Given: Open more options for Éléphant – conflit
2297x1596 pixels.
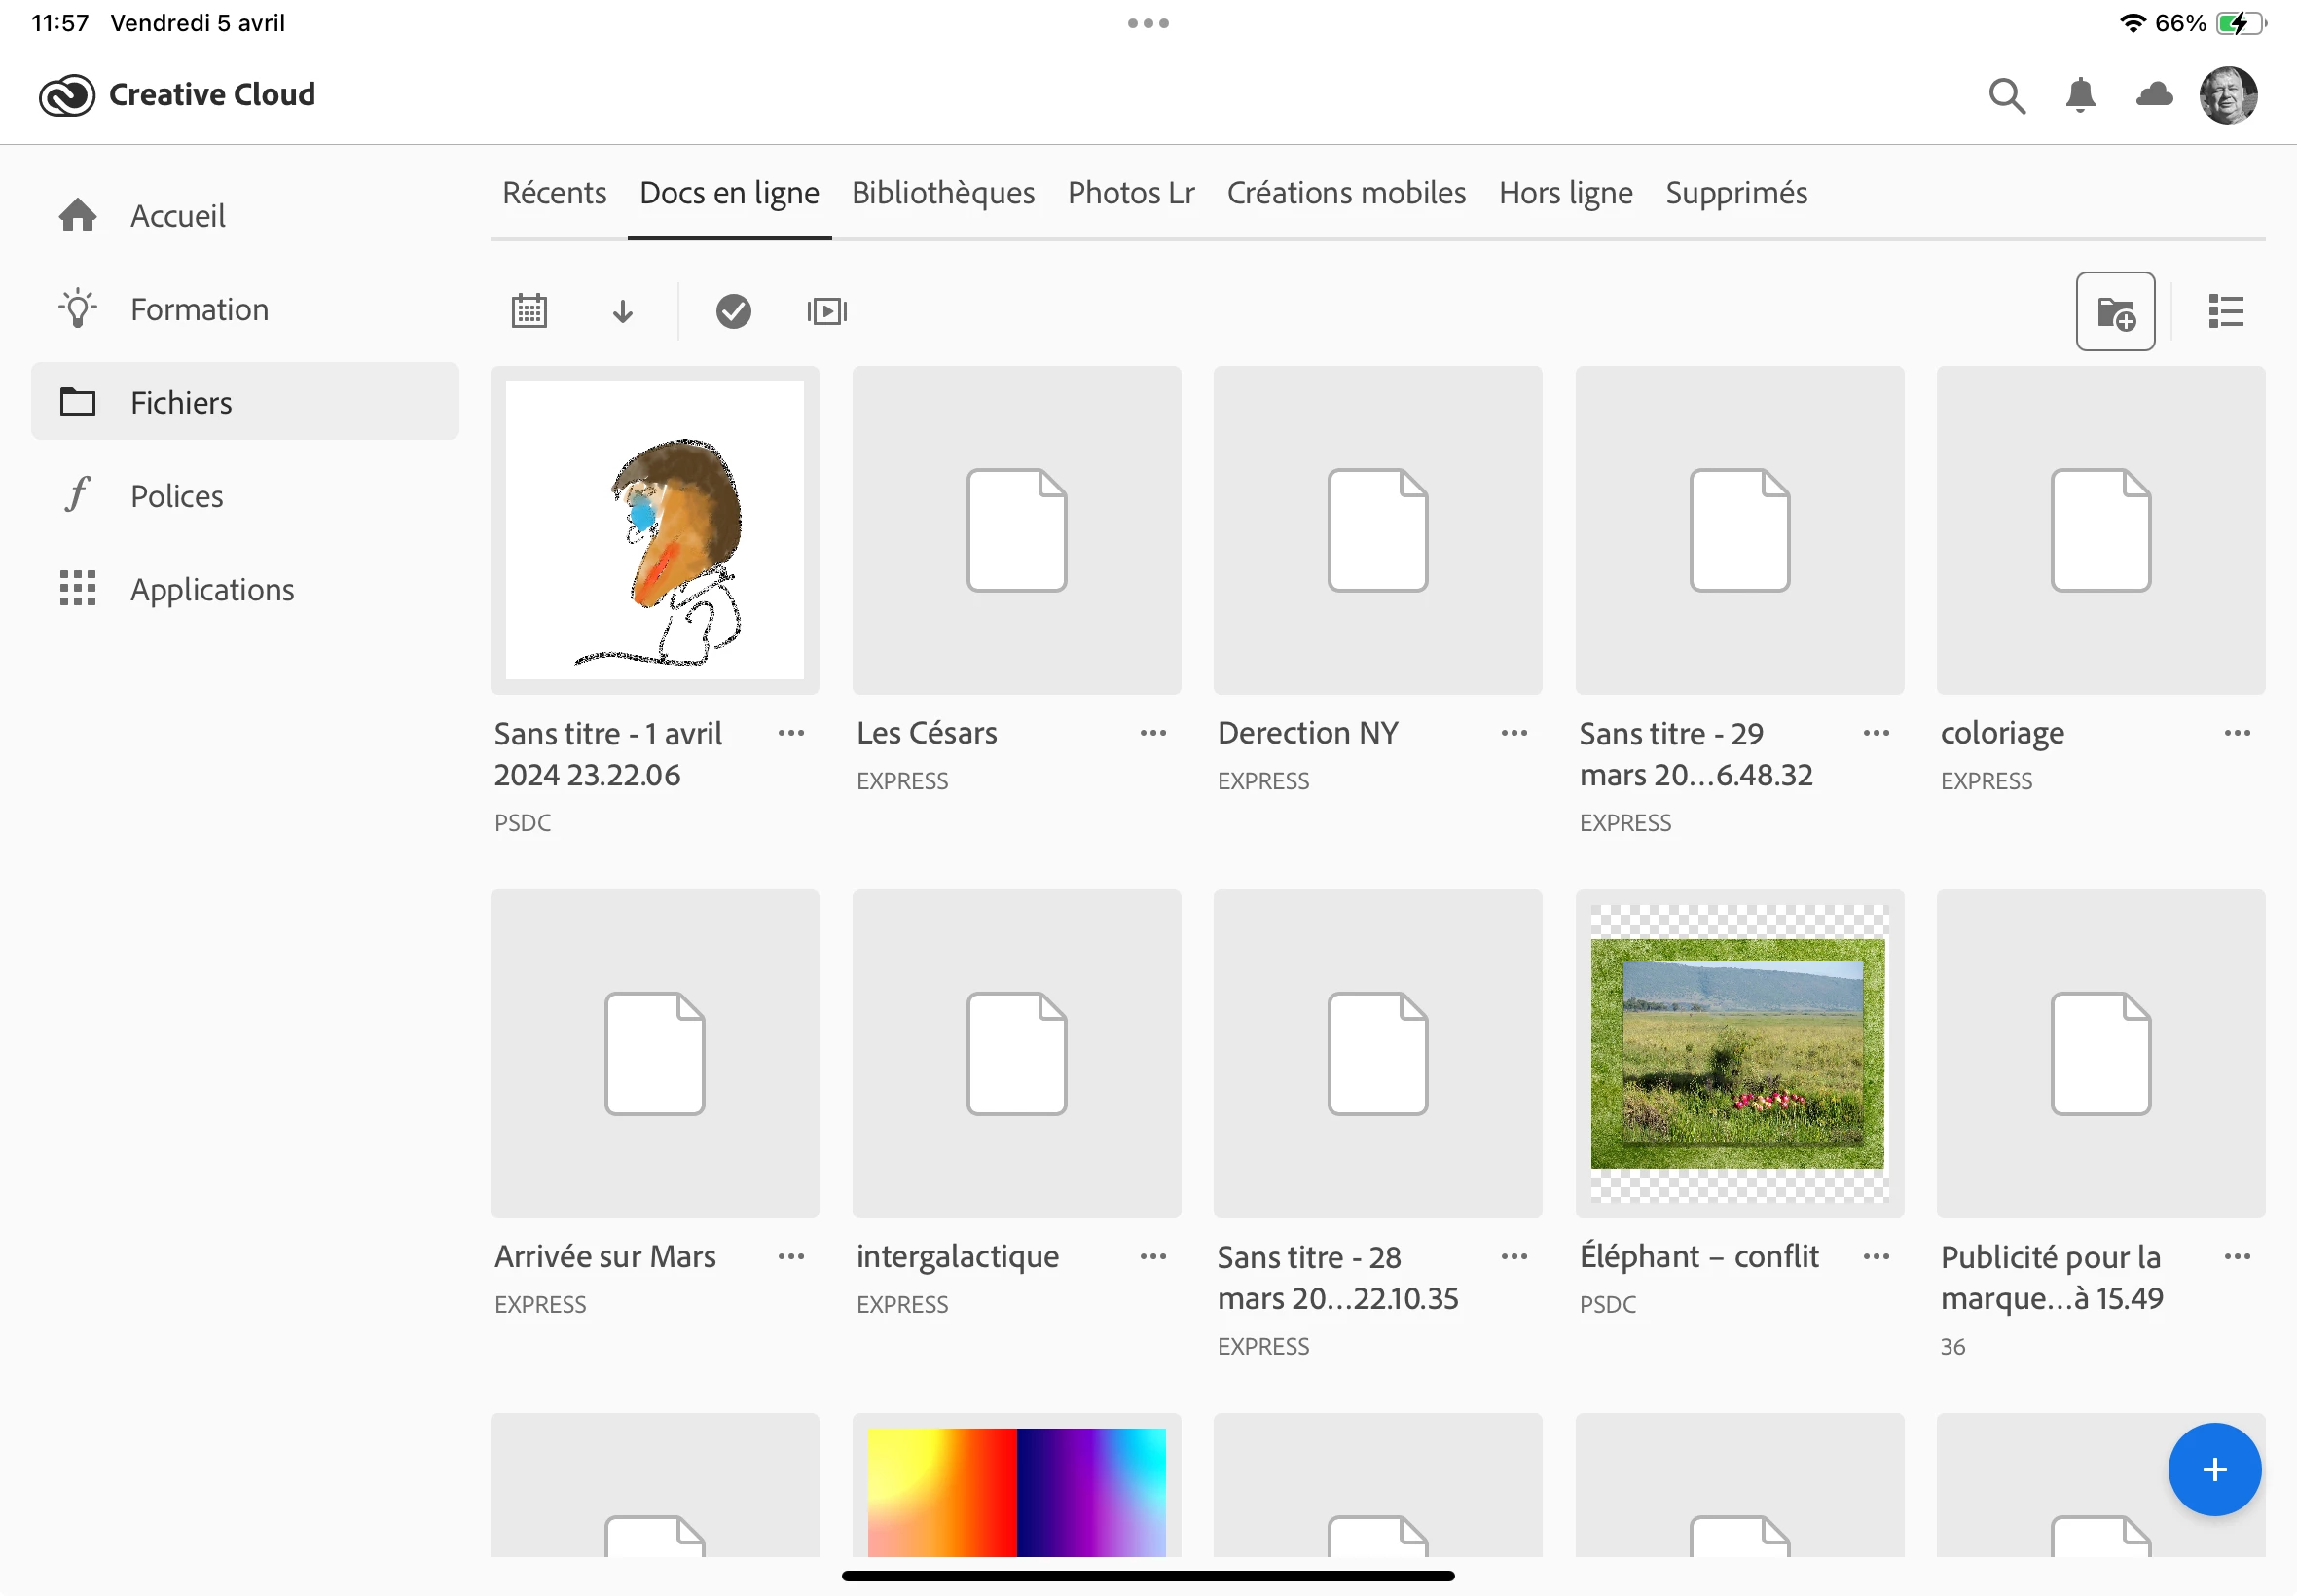Looking at the screenshot, I should pyautogui.click(x=1876, y=1257).
